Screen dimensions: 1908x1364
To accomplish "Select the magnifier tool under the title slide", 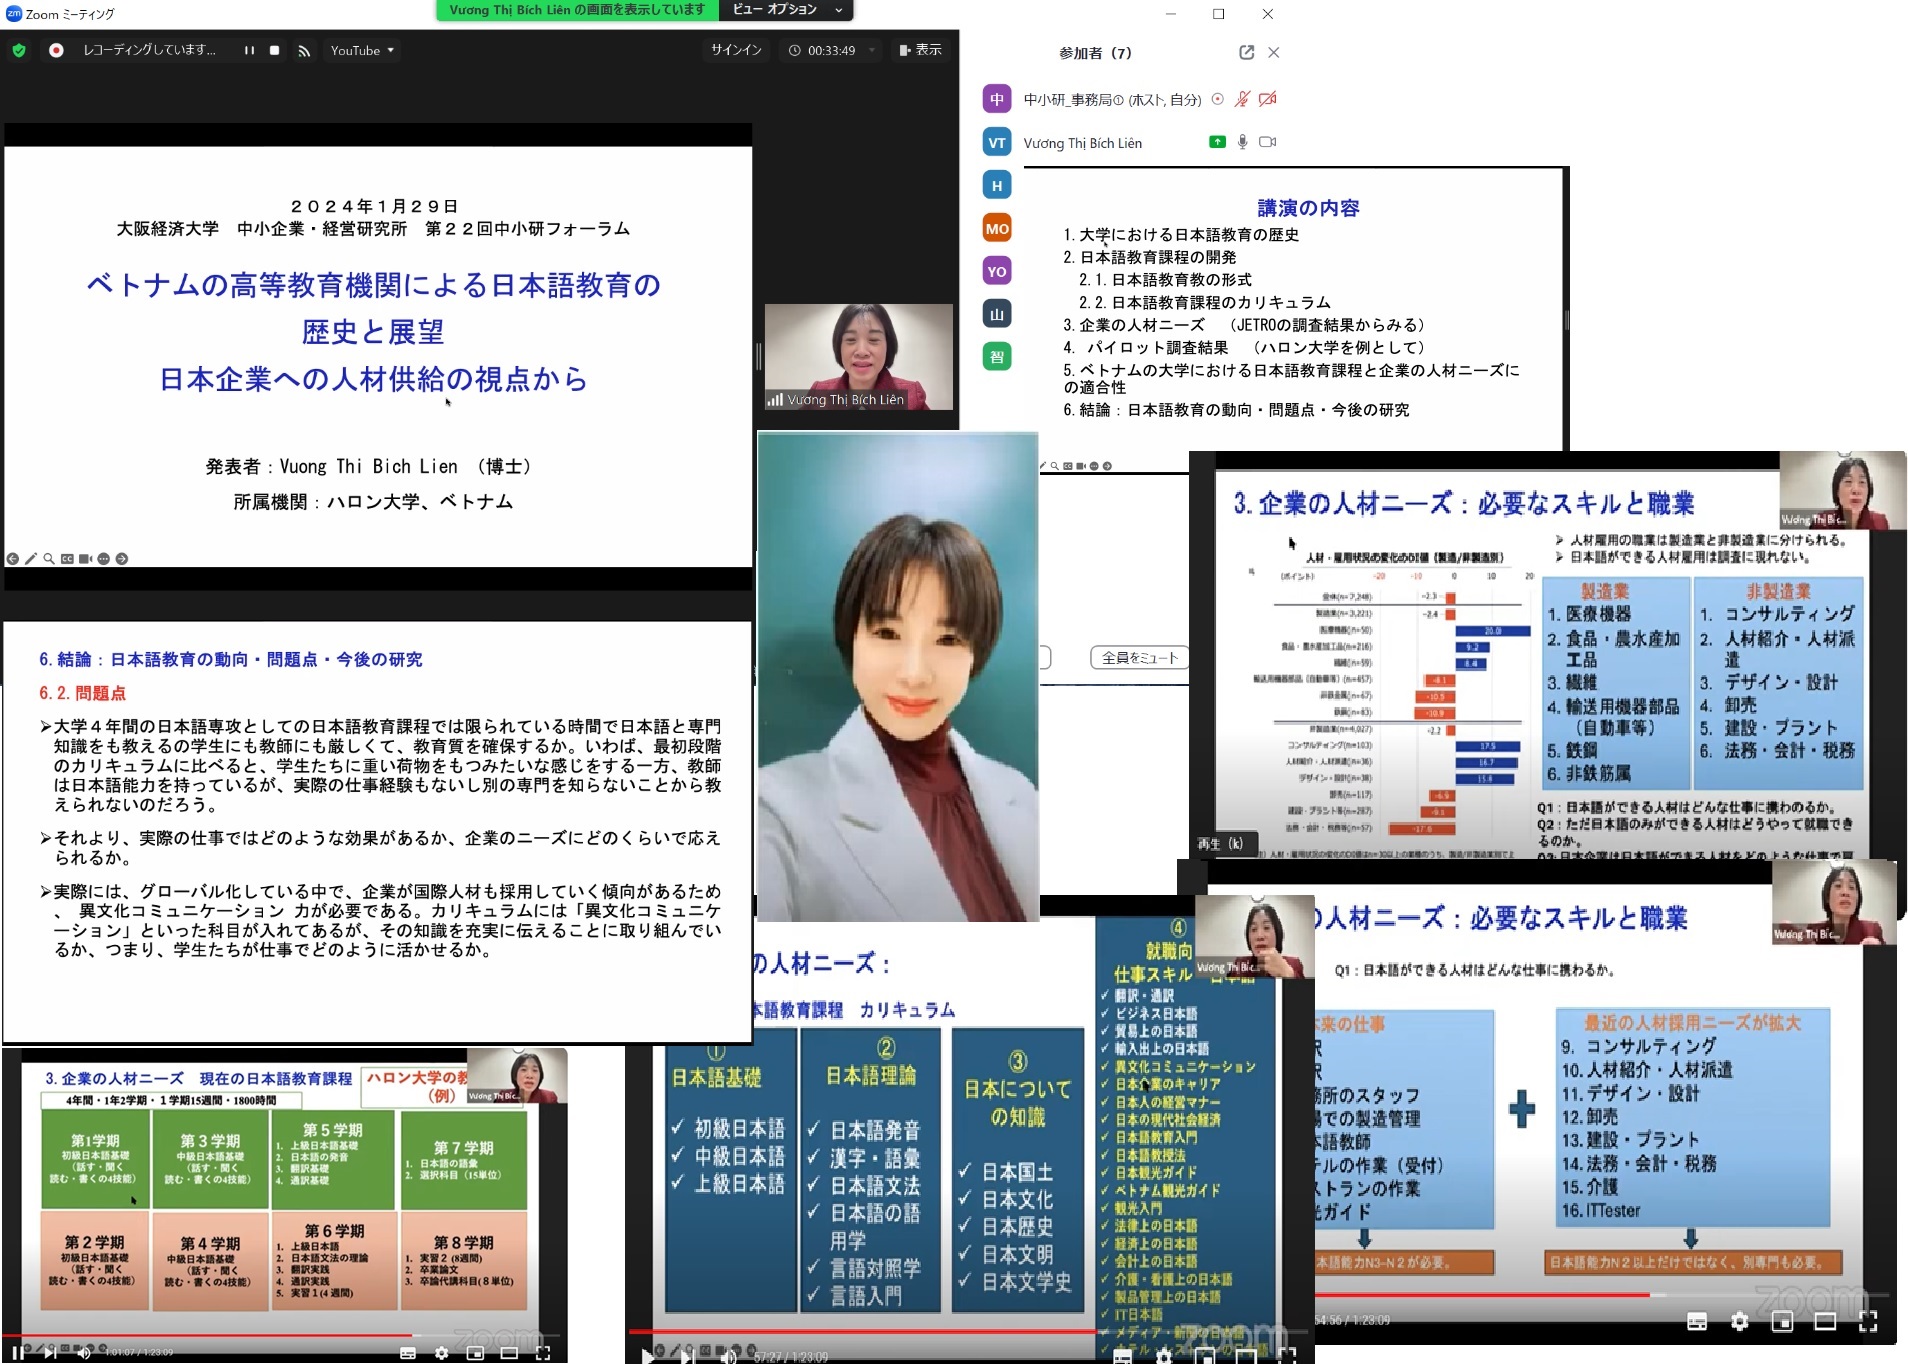I will pos(49,559).
